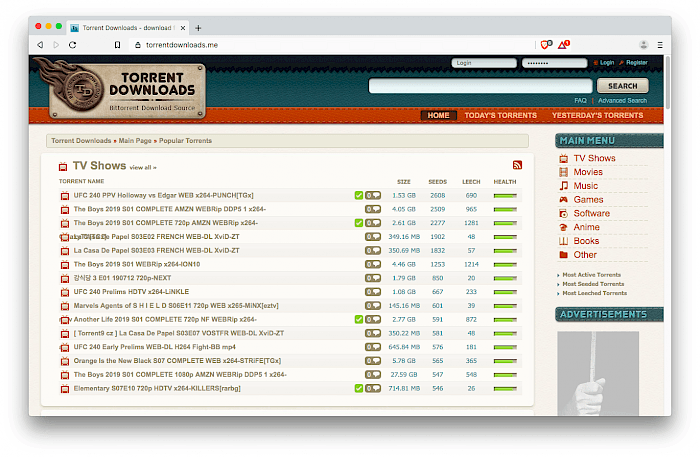This screenshot has width=700, height=457.
Task: Click the Music note icon in Main Menu
Action: pyautogui.click(x=564, y=186)
